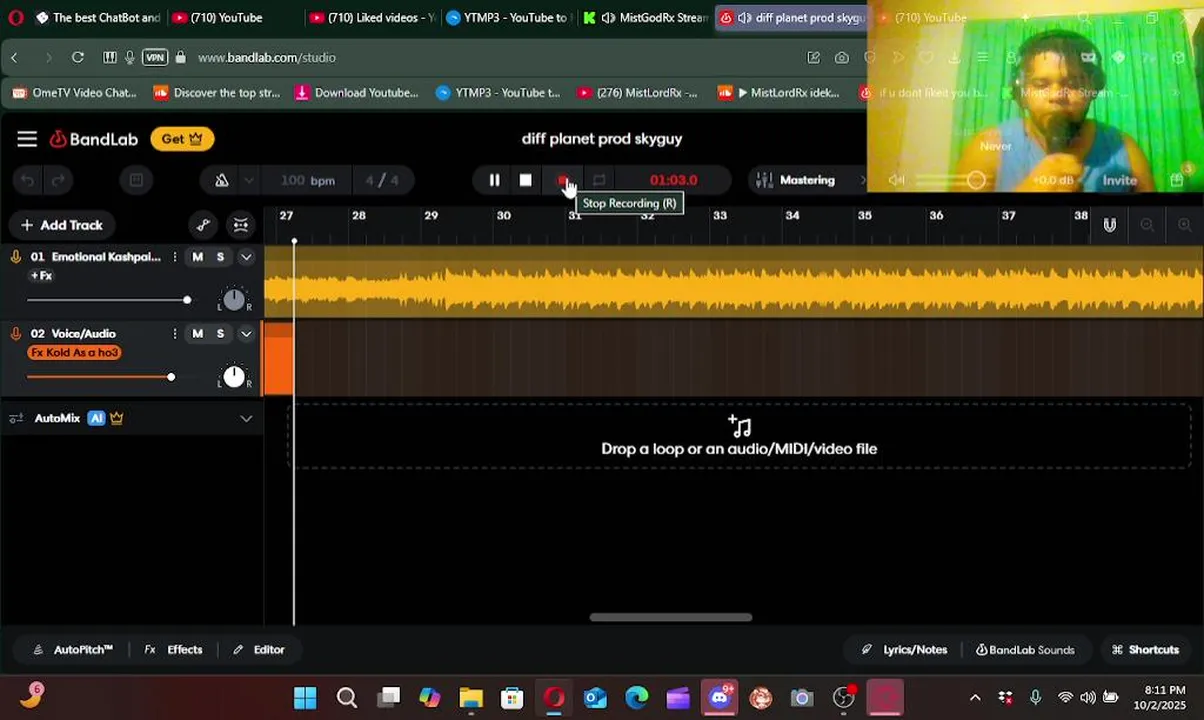The width and height of the screenshot is (1204, 720).
Task: Open the Windows Start menu
Action: coord(305,697)
